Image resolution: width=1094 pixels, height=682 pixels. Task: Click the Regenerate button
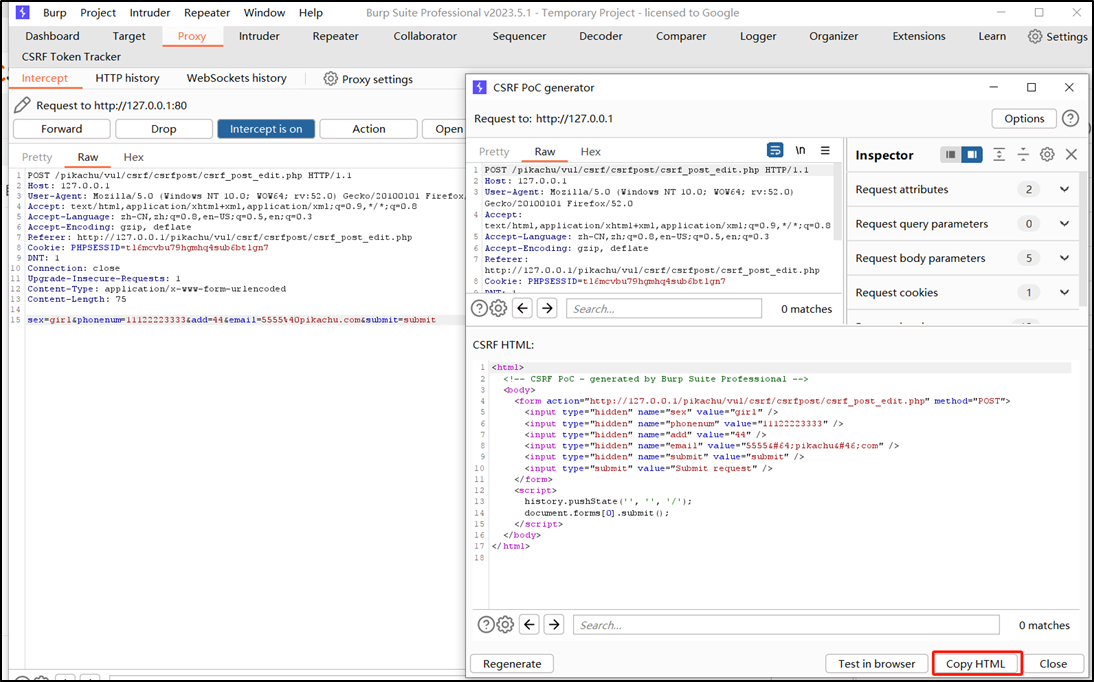coord(512,664)
